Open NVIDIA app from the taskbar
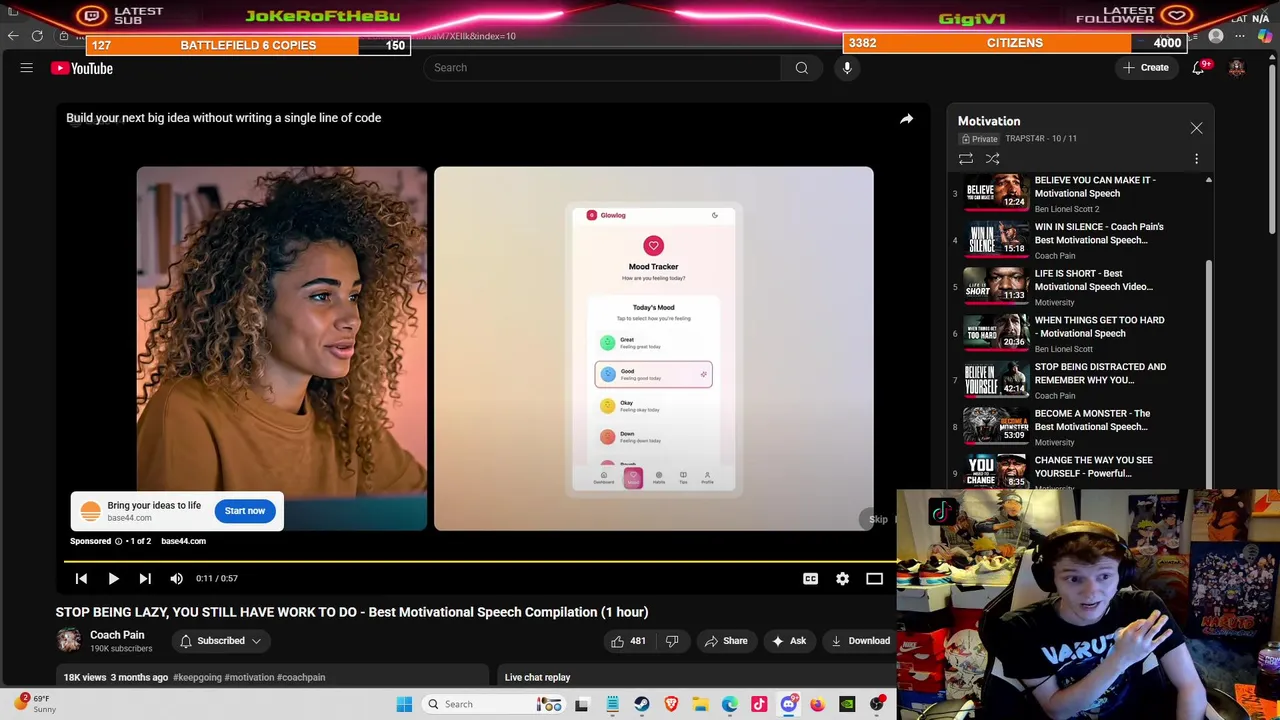 click(x=847, y=704)
